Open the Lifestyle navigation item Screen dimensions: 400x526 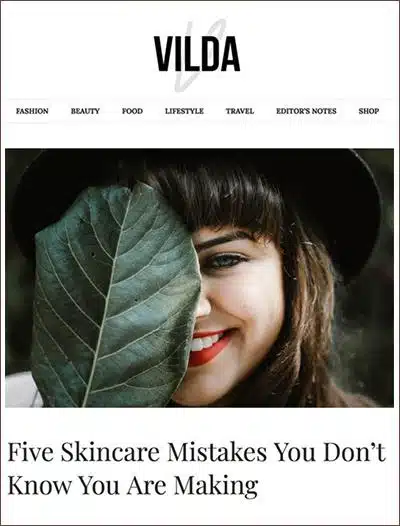[184, 111]
